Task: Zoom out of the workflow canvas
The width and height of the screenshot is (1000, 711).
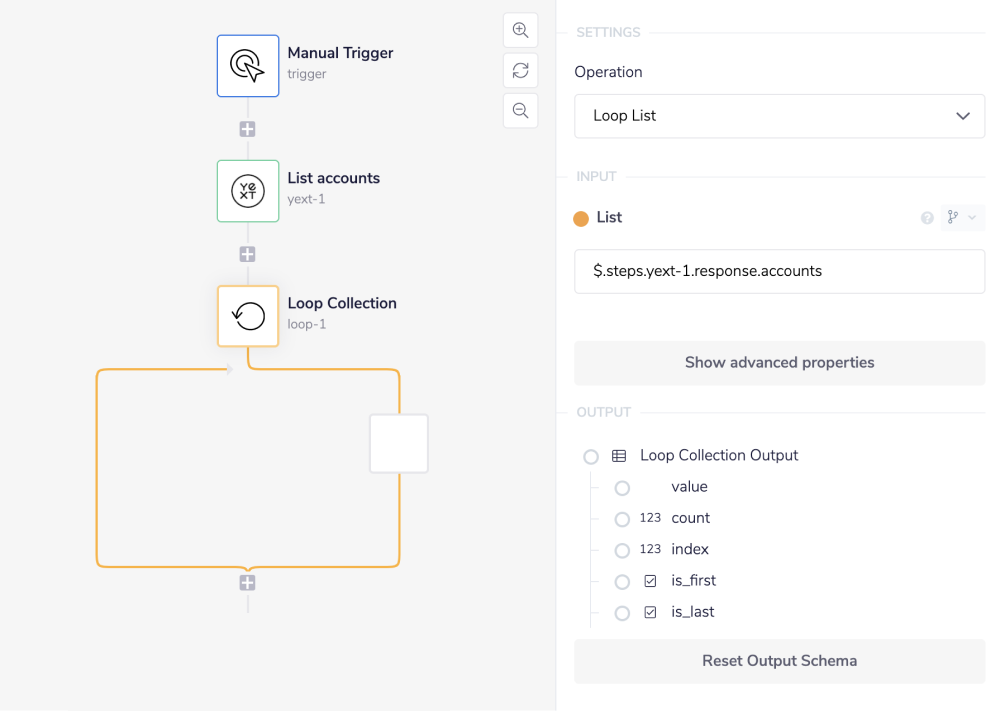Action: coord(520,110)
